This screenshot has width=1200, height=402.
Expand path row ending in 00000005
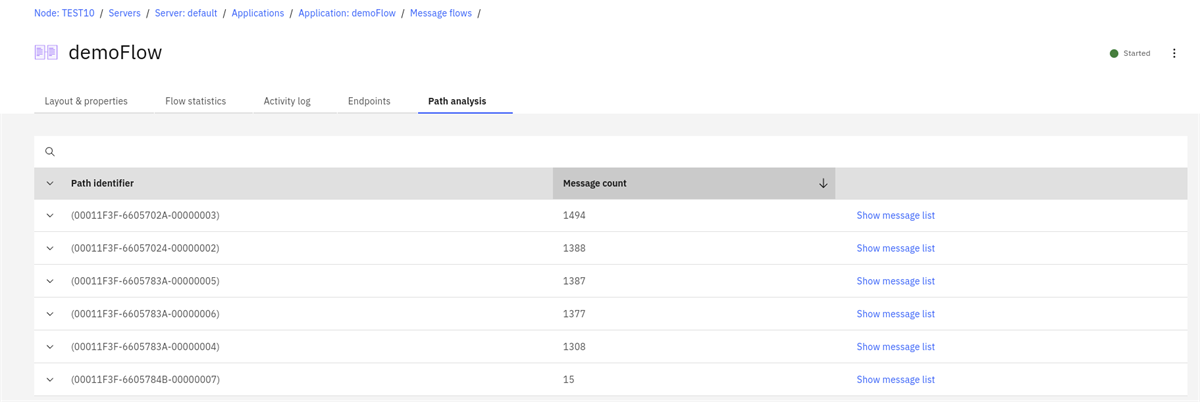pos(50,281)
